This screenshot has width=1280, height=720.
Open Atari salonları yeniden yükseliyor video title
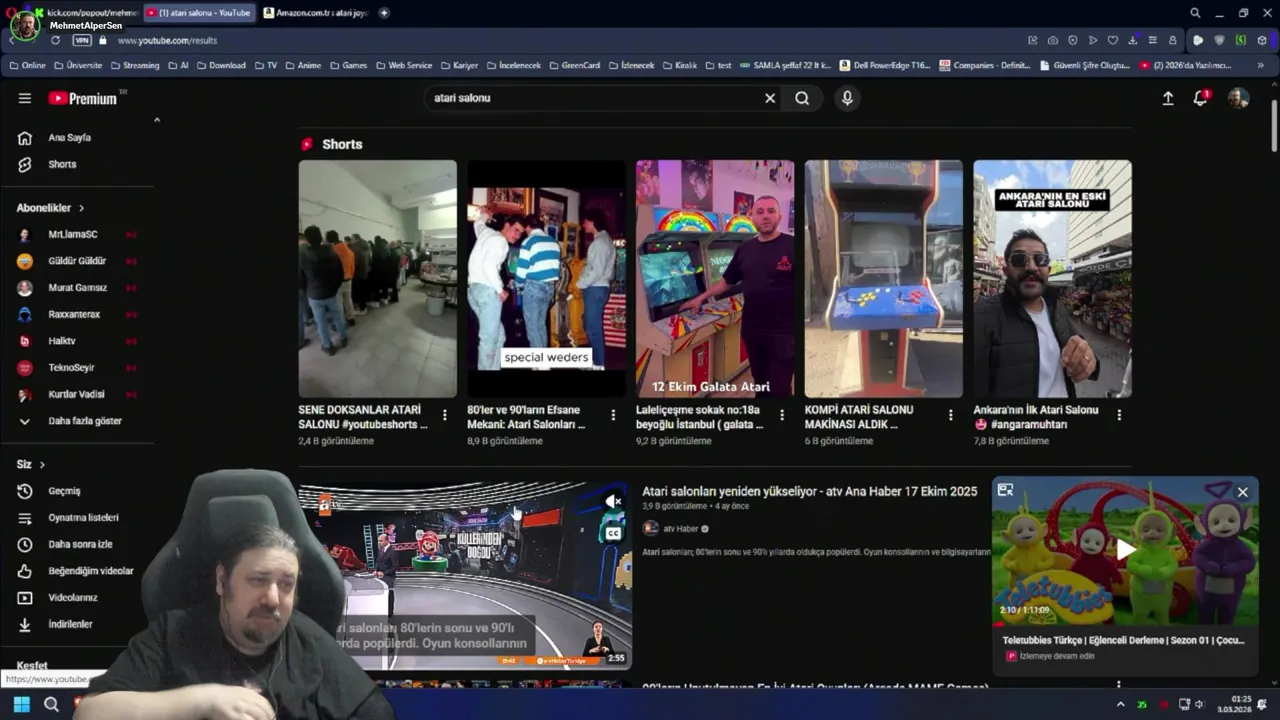coord(809,491)
